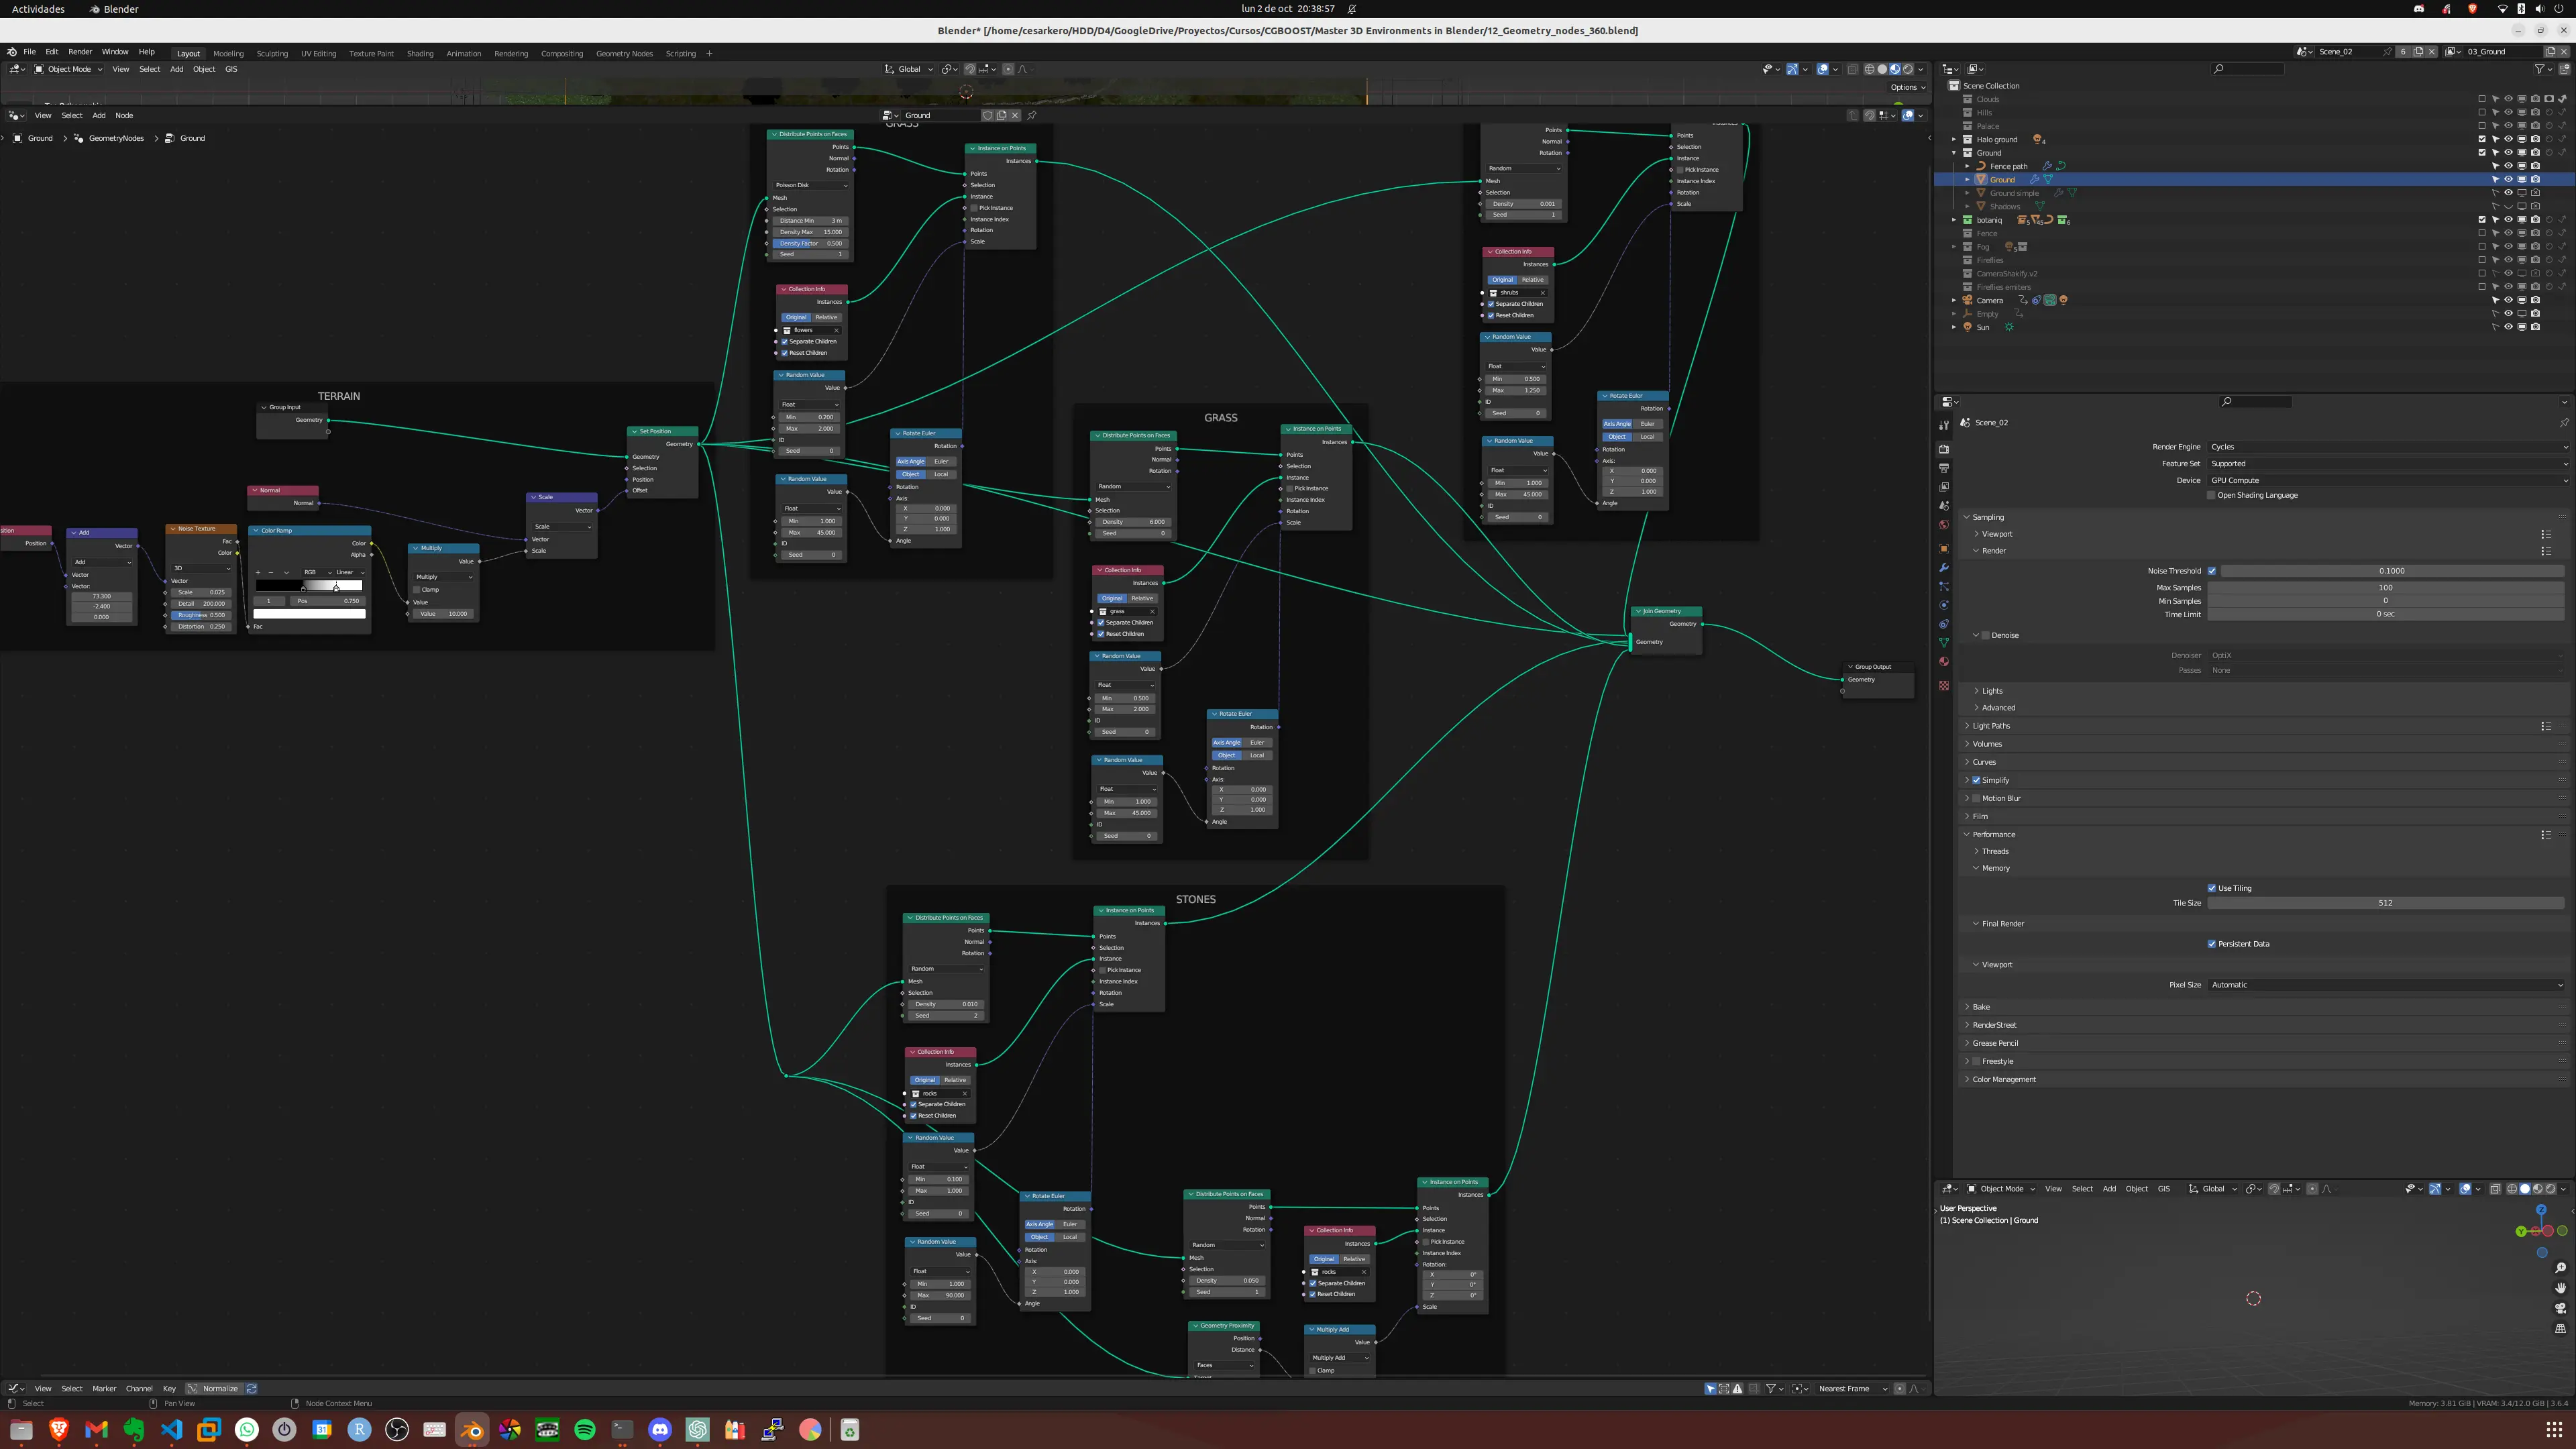Open the Render Engine dropdown showing Cycles
2576x1449 pixels.
coord(2387,447)
